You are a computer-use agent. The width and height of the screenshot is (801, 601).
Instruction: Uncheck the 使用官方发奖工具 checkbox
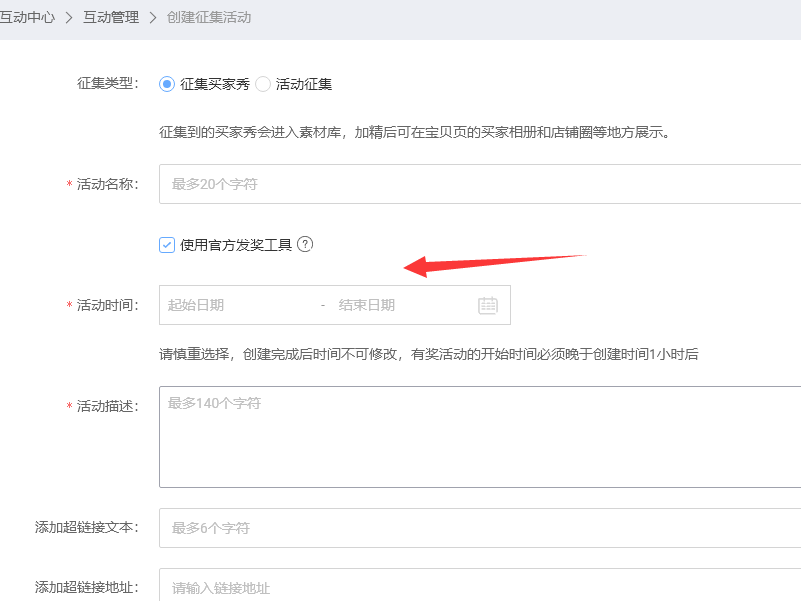pos(167,245)
